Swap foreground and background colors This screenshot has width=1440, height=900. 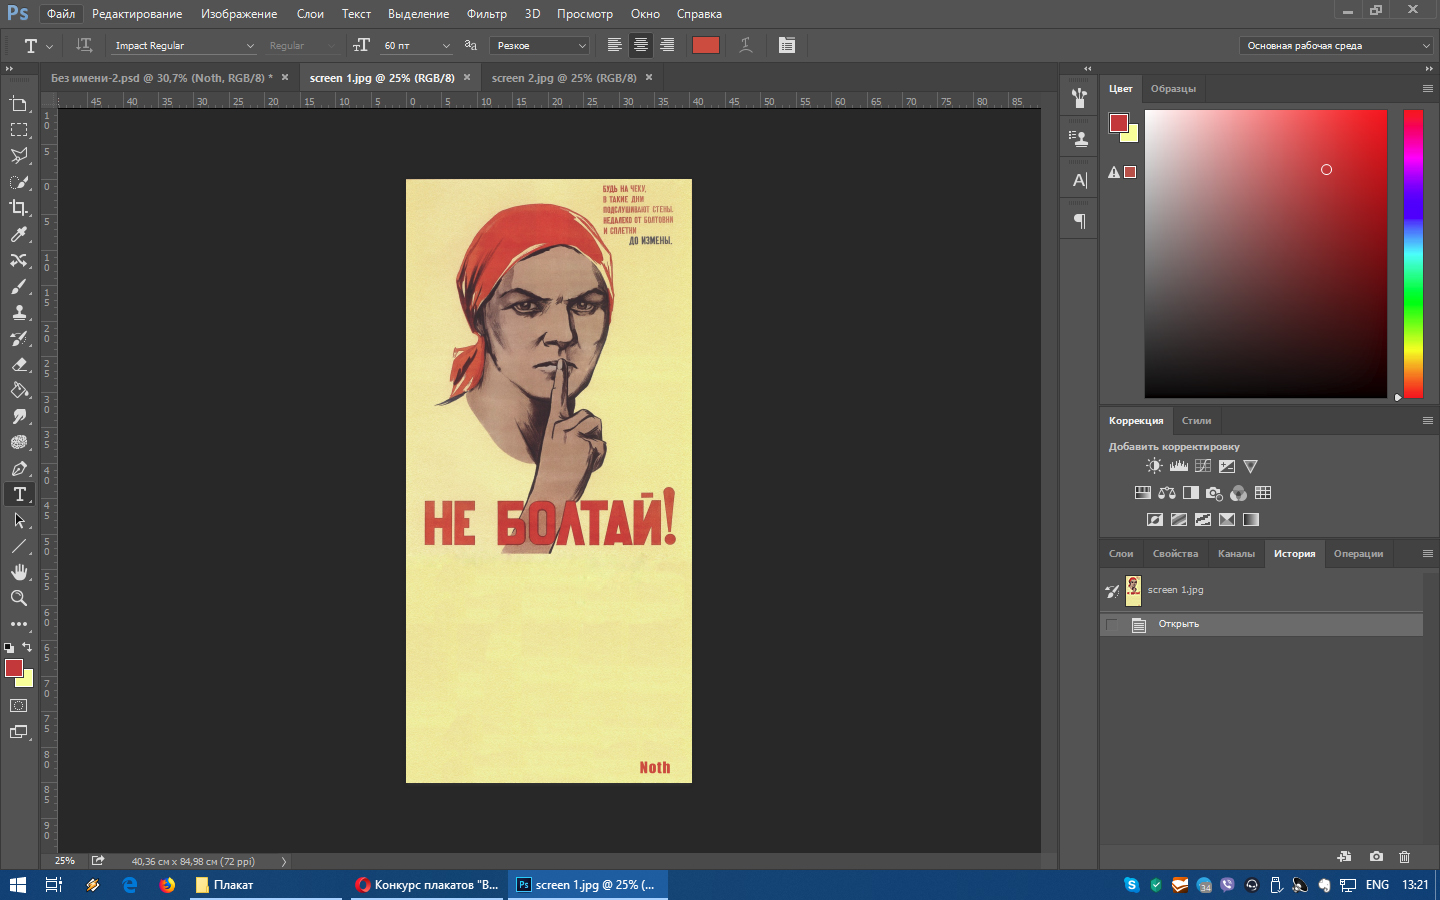pos(27,647)
